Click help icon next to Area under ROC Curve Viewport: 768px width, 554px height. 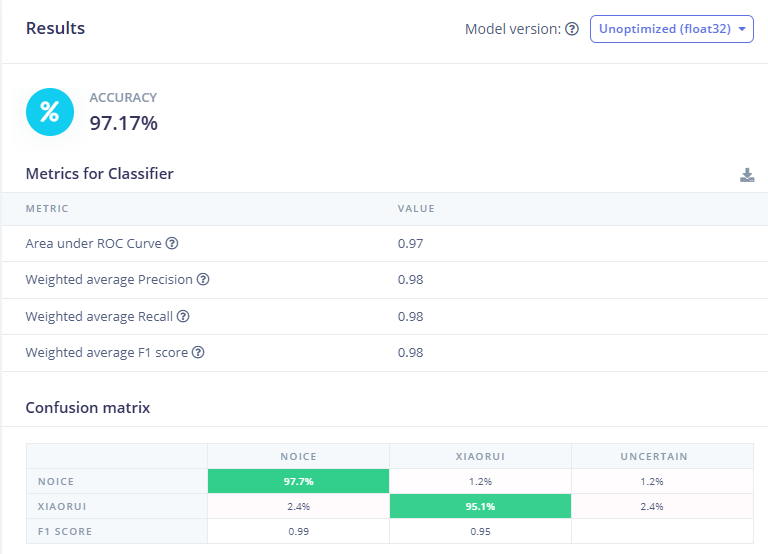pyautogui.click(x=172, y=243)
